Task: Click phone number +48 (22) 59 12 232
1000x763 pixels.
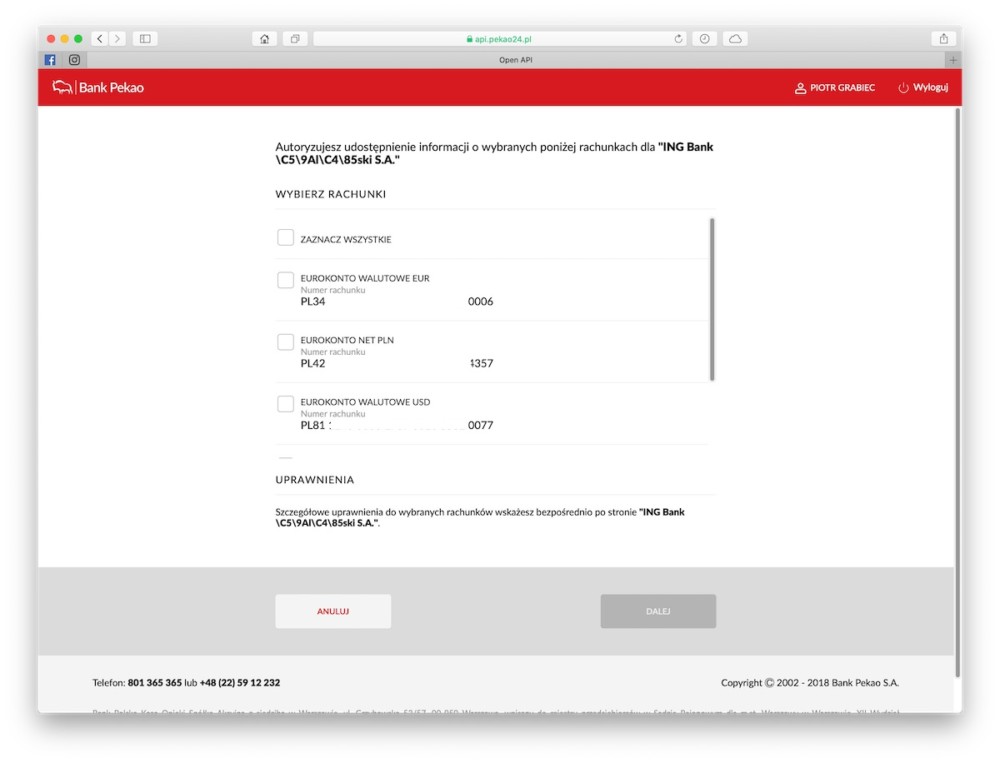Action: point(240,683)
